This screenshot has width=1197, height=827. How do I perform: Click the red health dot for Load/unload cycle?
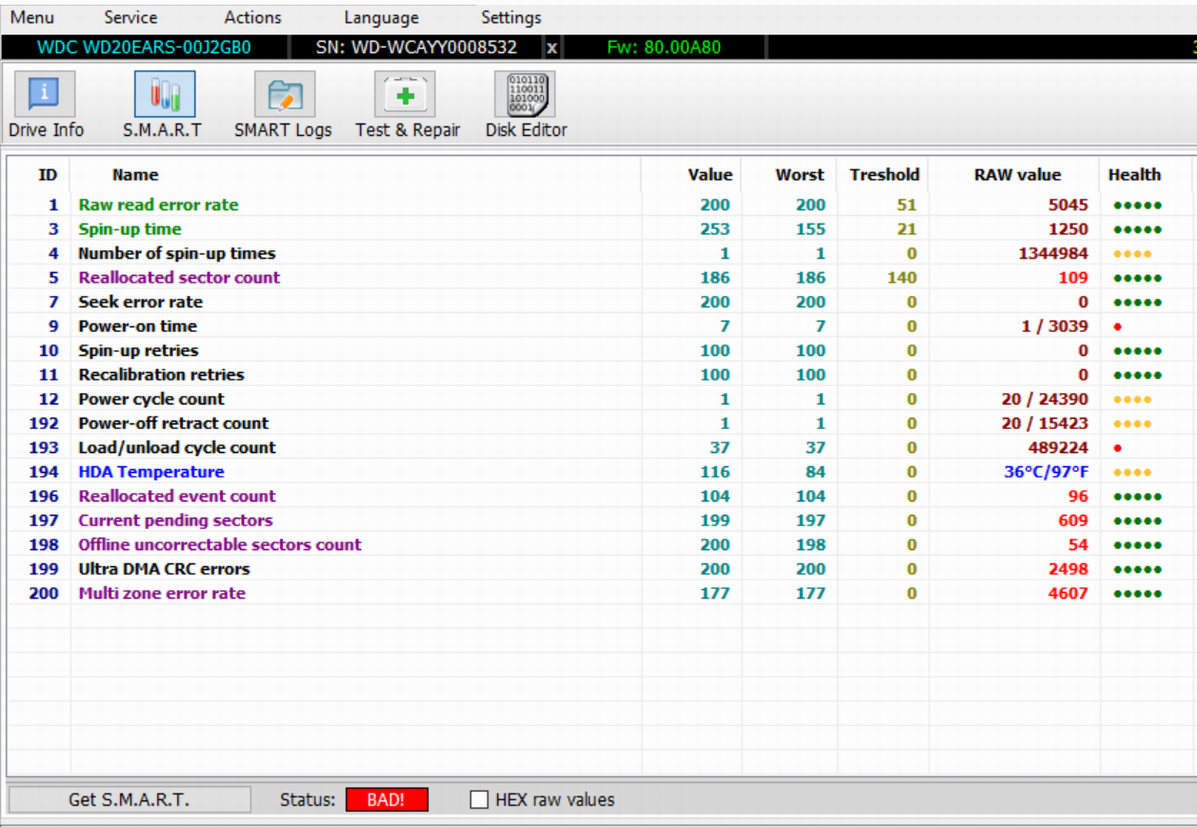pos(1118,448)
